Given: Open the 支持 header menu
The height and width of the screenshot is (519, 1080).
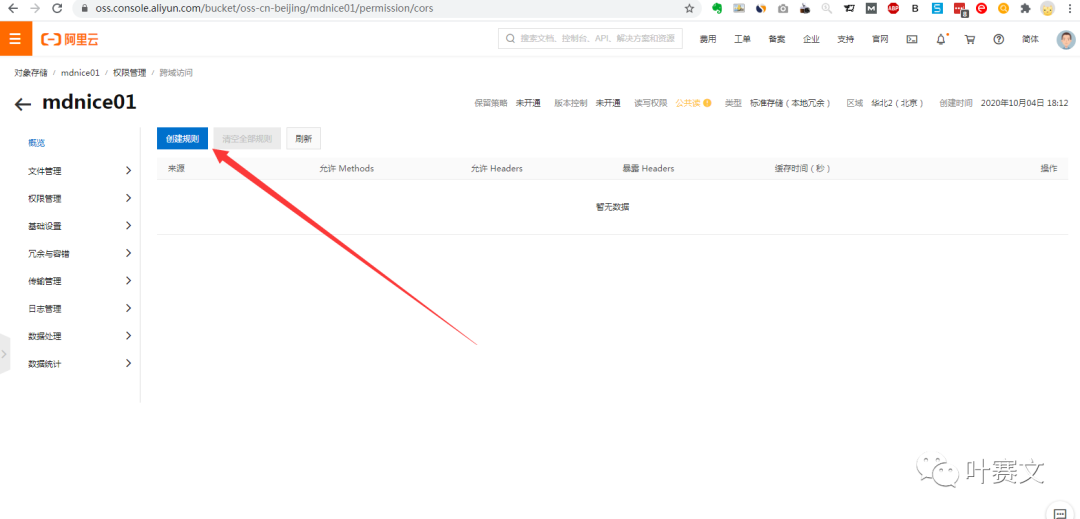Looking at the screenshot, I should click(846, 39).
